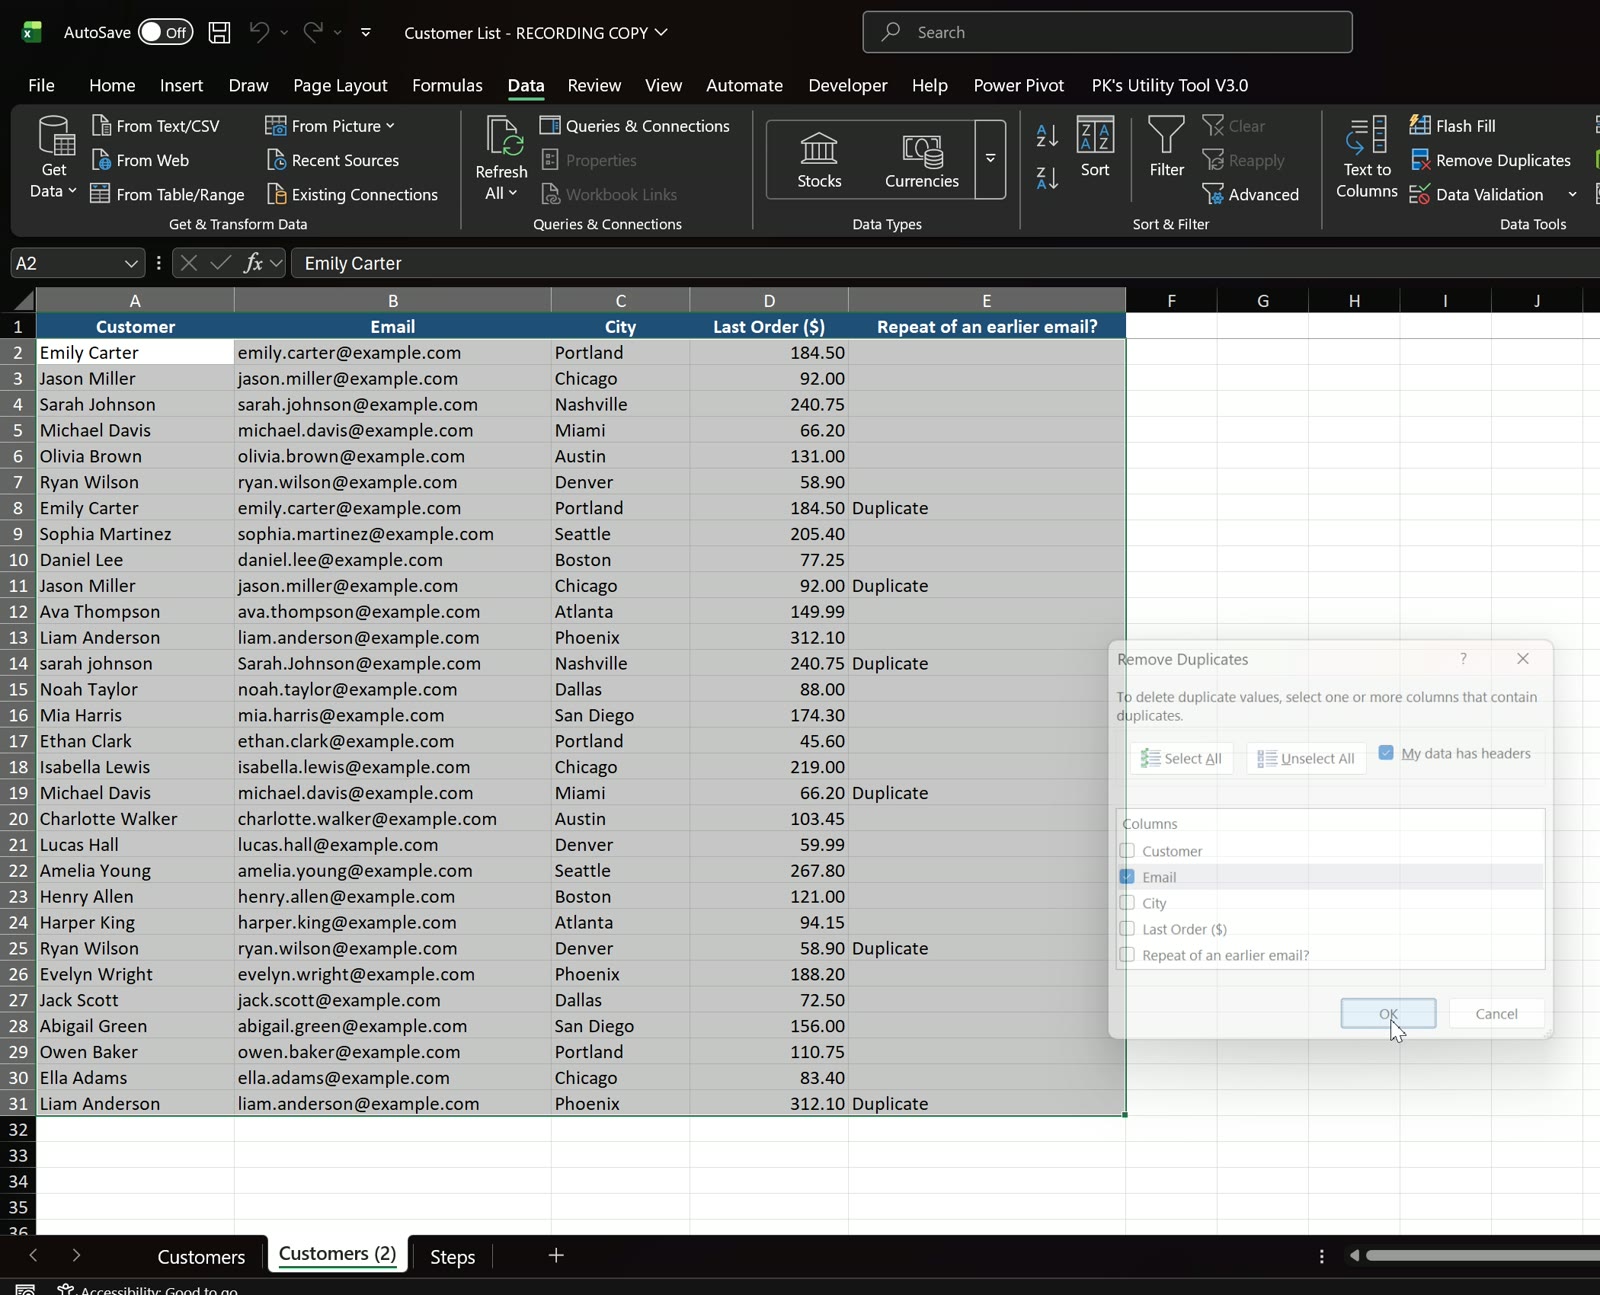Switch to the Power Pivot tab
This screenshot has height=1295, width=1600.
click(1018, 85)
